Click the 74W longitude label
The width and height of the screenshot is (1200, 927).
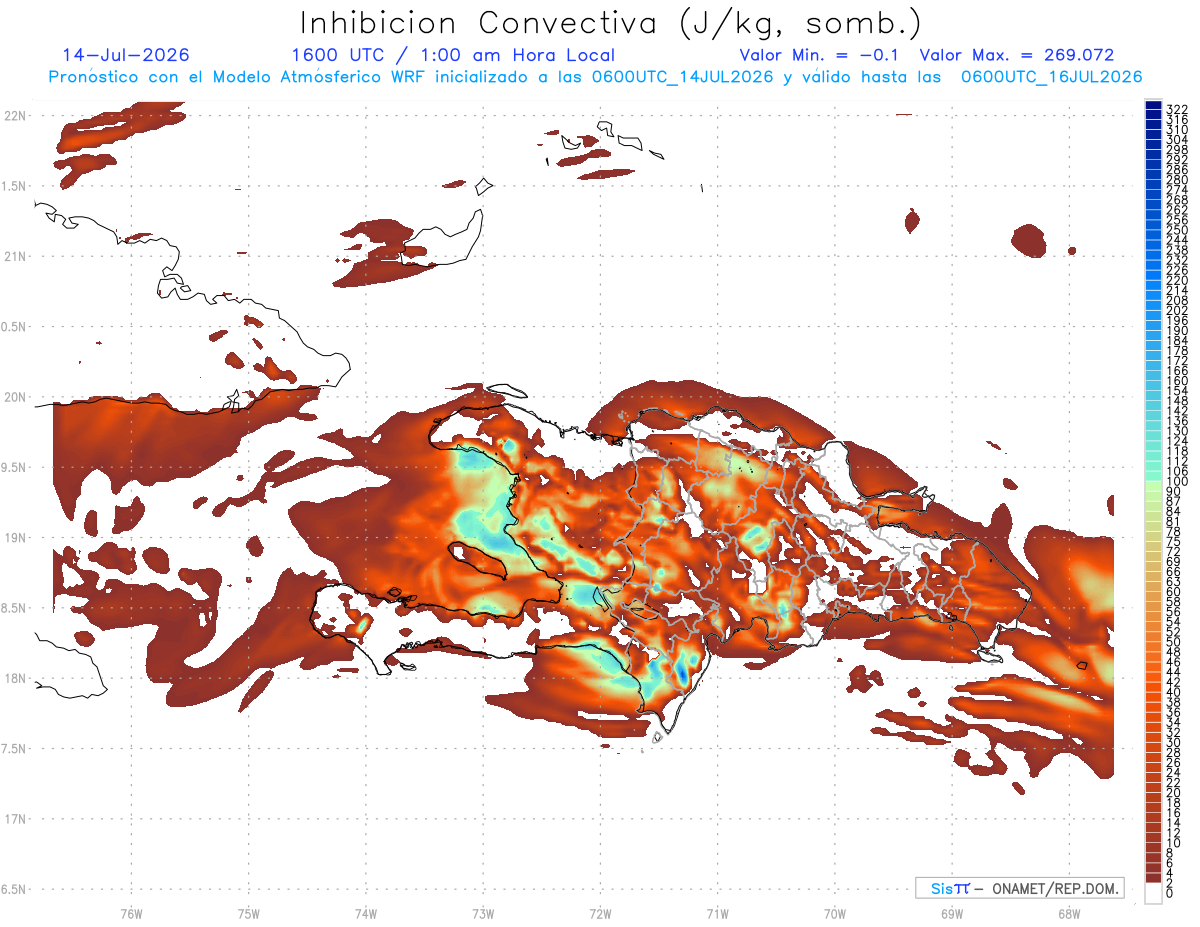tap(365, 913)
